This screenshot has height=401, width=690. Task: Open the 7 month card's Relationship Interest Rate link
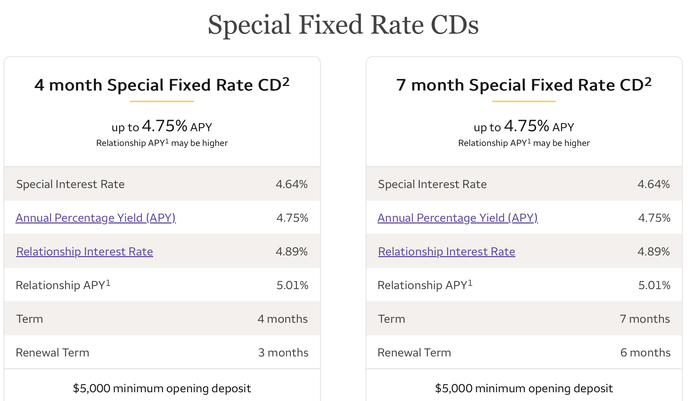point(447,251)
